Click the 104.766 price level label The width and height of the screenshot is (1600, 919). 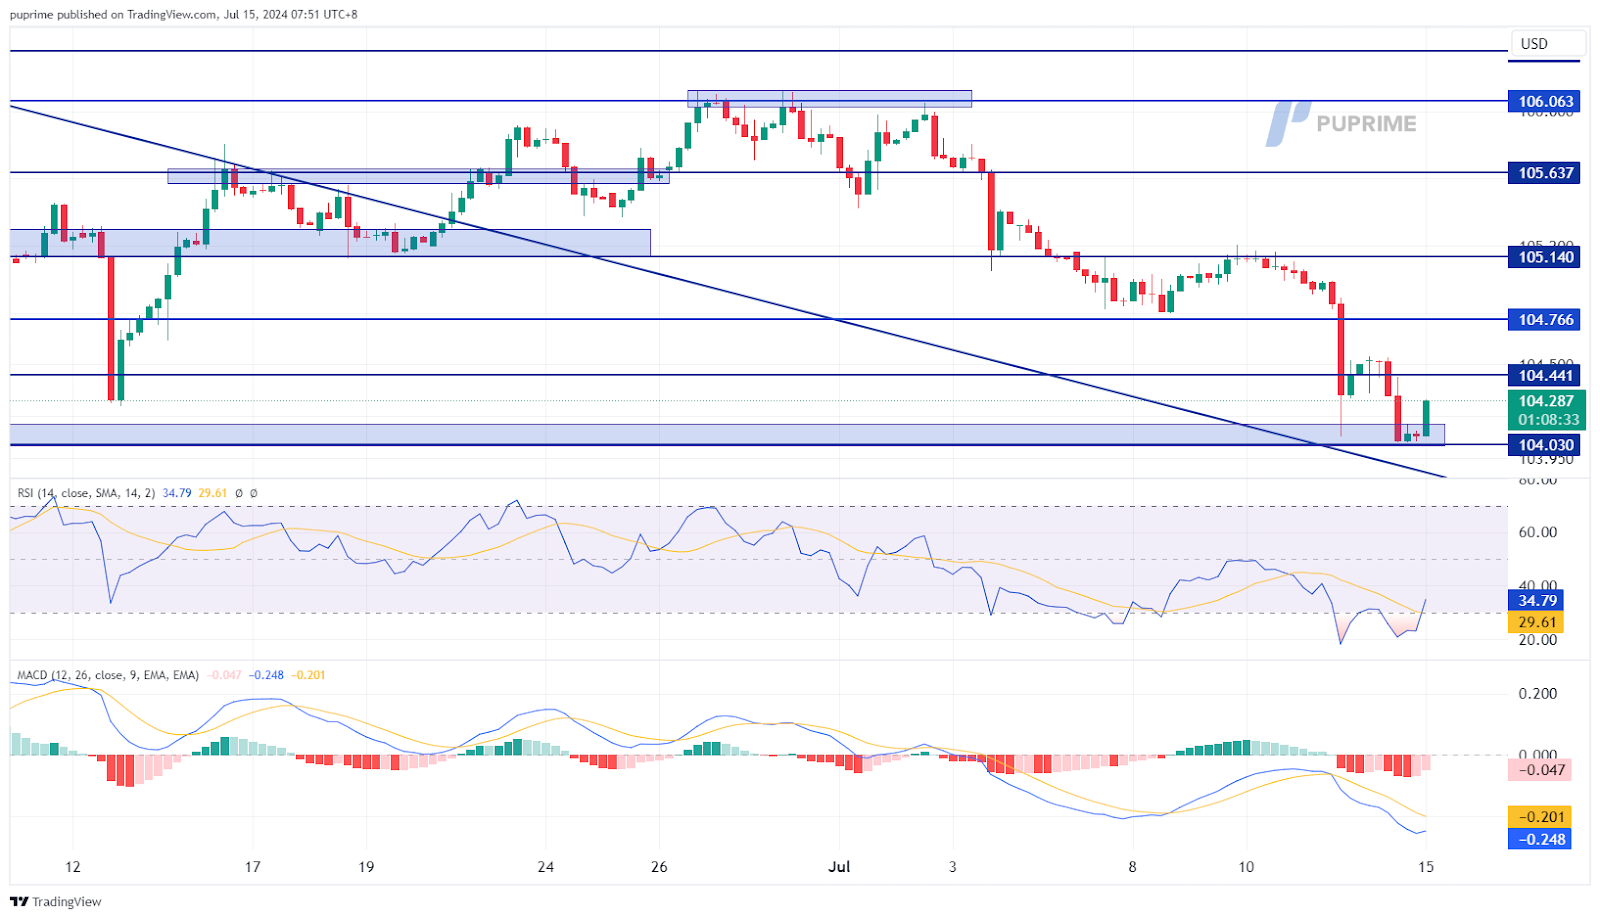pos(1545,320)
